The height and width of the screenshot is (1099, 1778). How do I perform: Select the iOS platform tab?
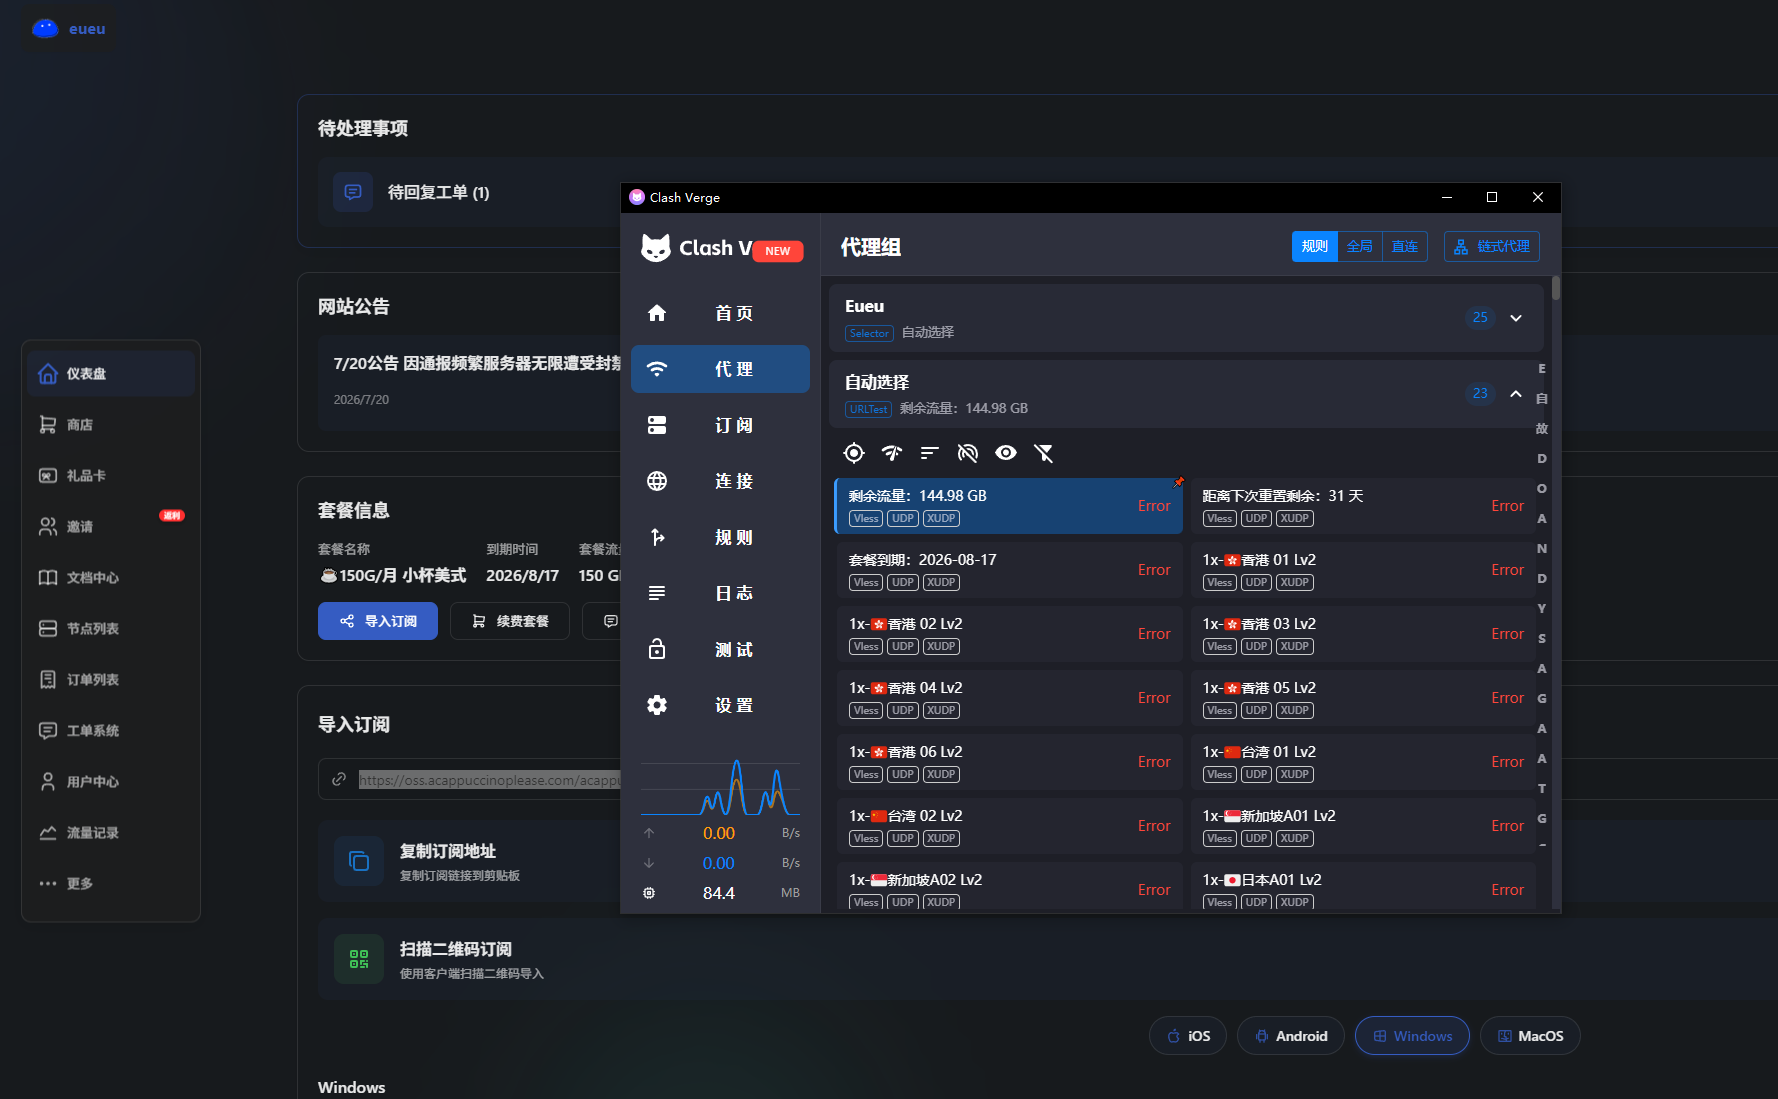click(x=1188, y=1036)
